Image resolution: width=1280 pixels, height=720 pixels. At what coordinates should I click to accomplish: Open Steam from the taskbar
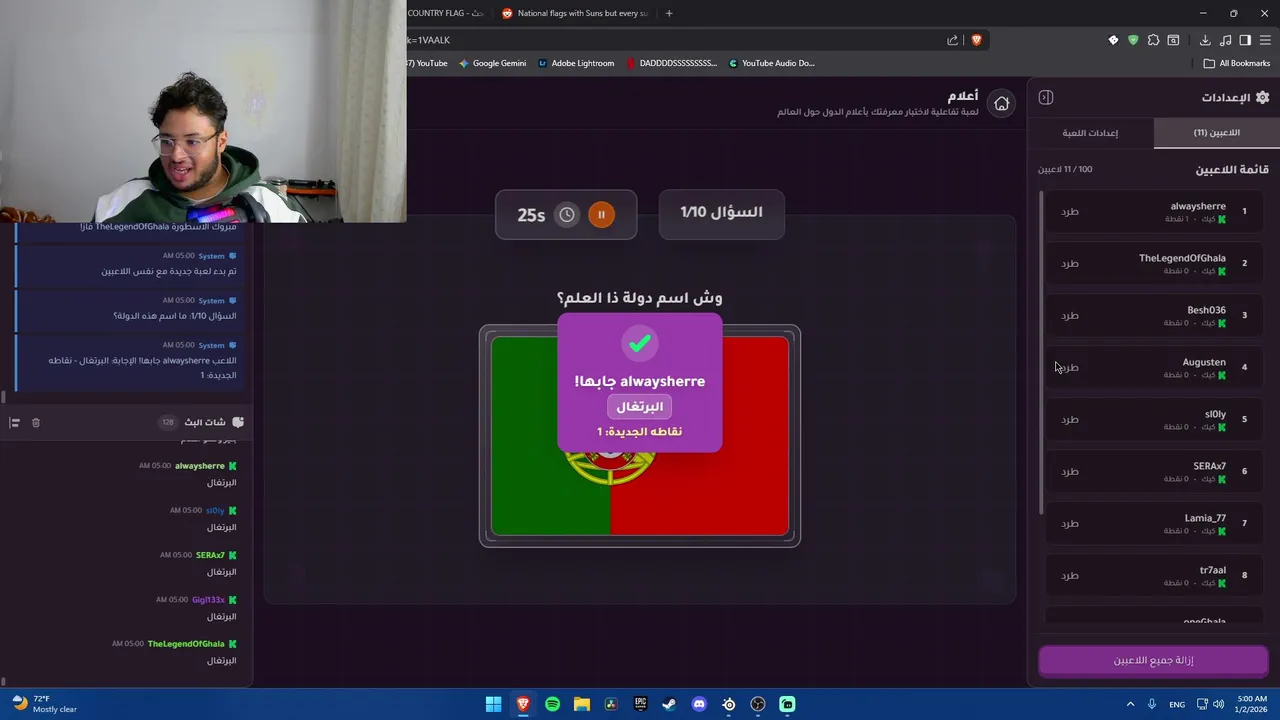tap(669, 704)
